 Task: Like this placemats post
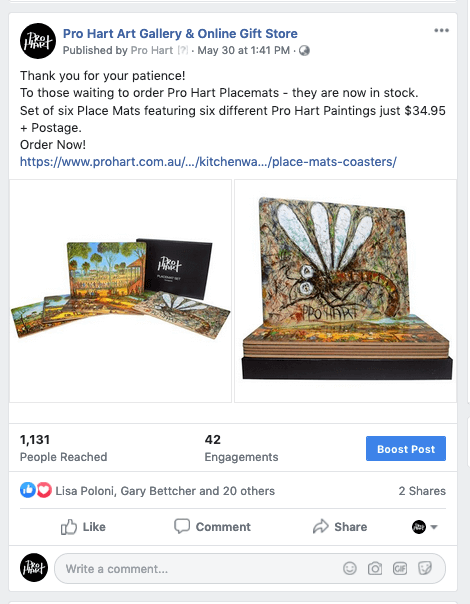(x=83, y=527)
